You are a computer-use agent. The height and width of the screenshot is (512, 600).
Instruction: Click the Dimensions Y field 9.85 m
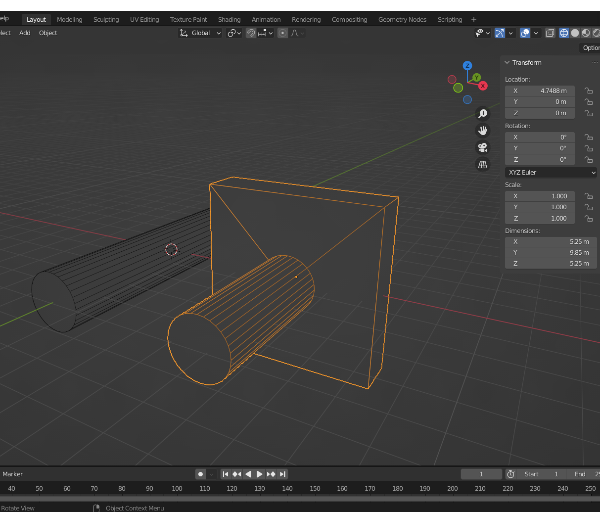551,253
